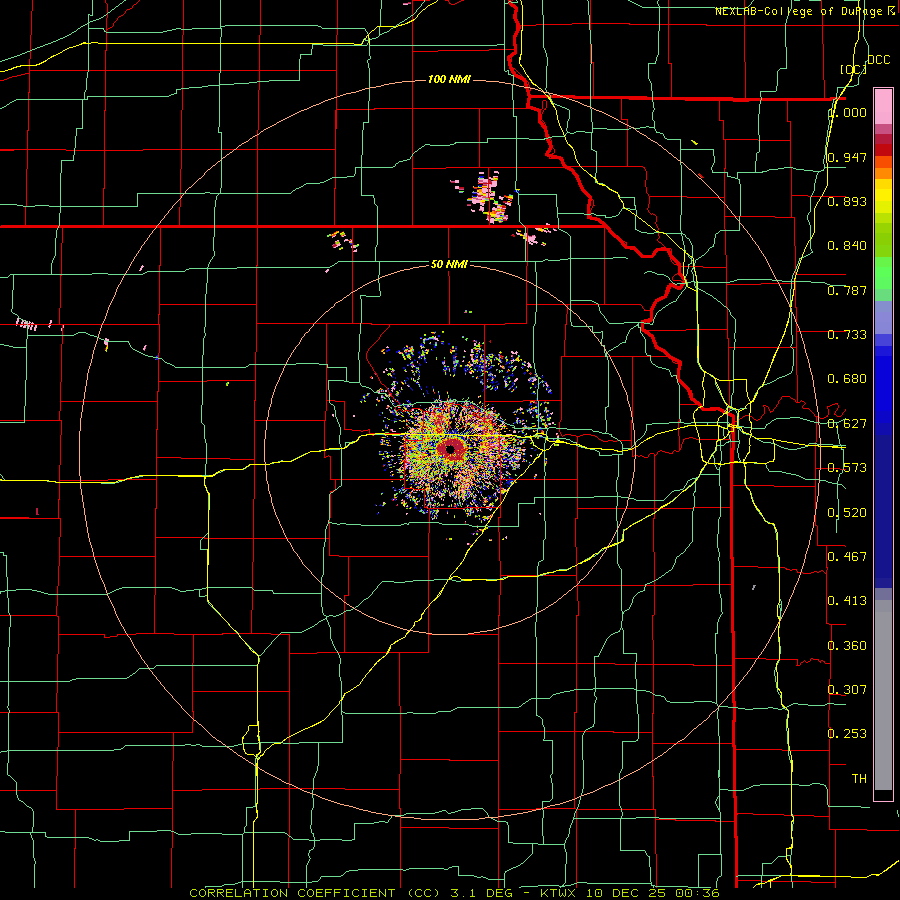
Task: Click the 0.307 value on the color scale
Action: pyautogui.click(x=847, y=690)
